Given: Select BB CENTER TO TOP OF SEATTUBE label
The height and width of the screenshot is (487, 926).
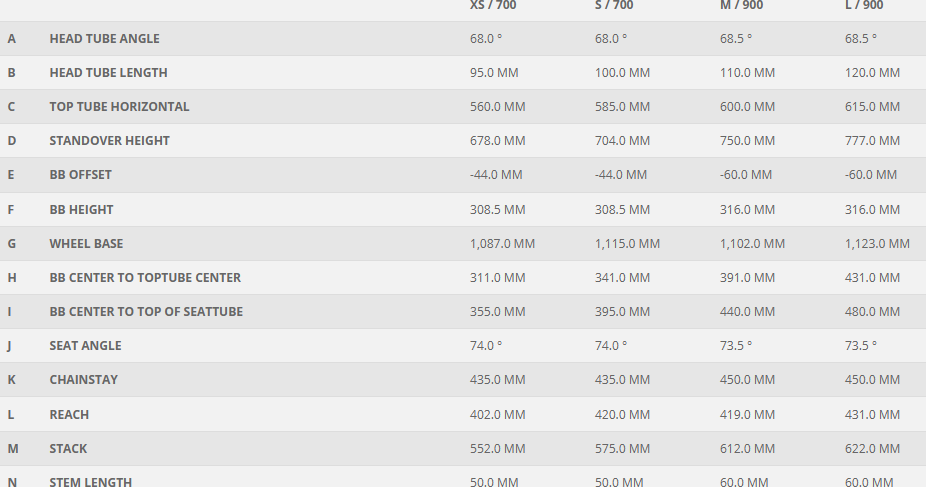Looking at the screenshot, I should click(146, 312).
